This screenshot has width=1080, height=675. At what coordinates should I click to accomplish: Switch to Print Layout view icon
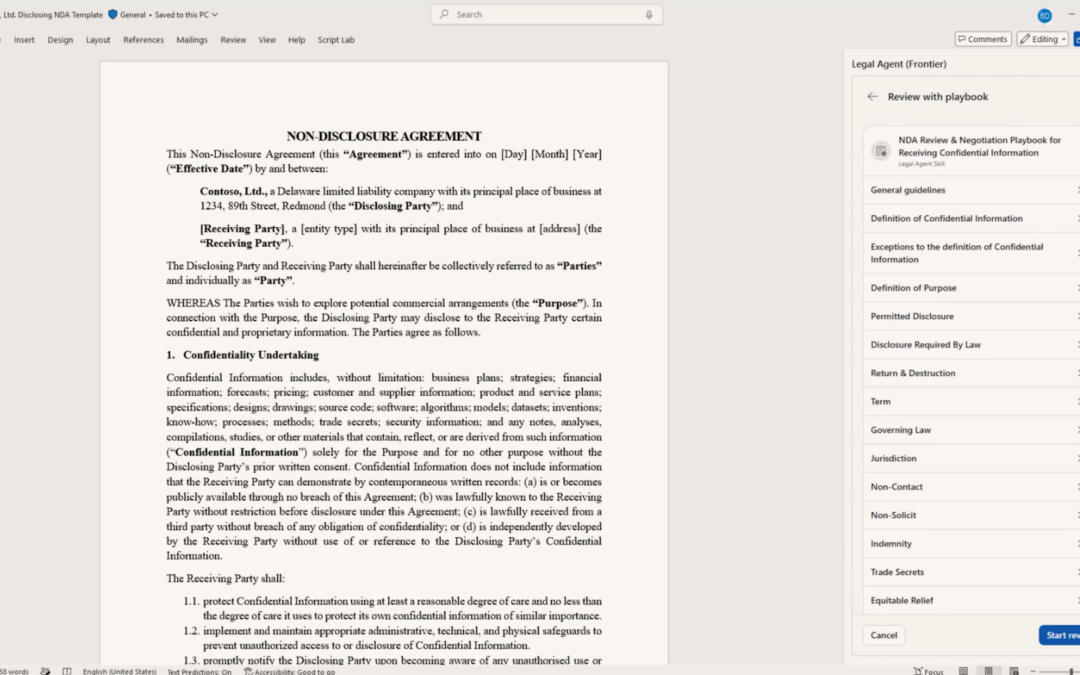click(988, 671)
